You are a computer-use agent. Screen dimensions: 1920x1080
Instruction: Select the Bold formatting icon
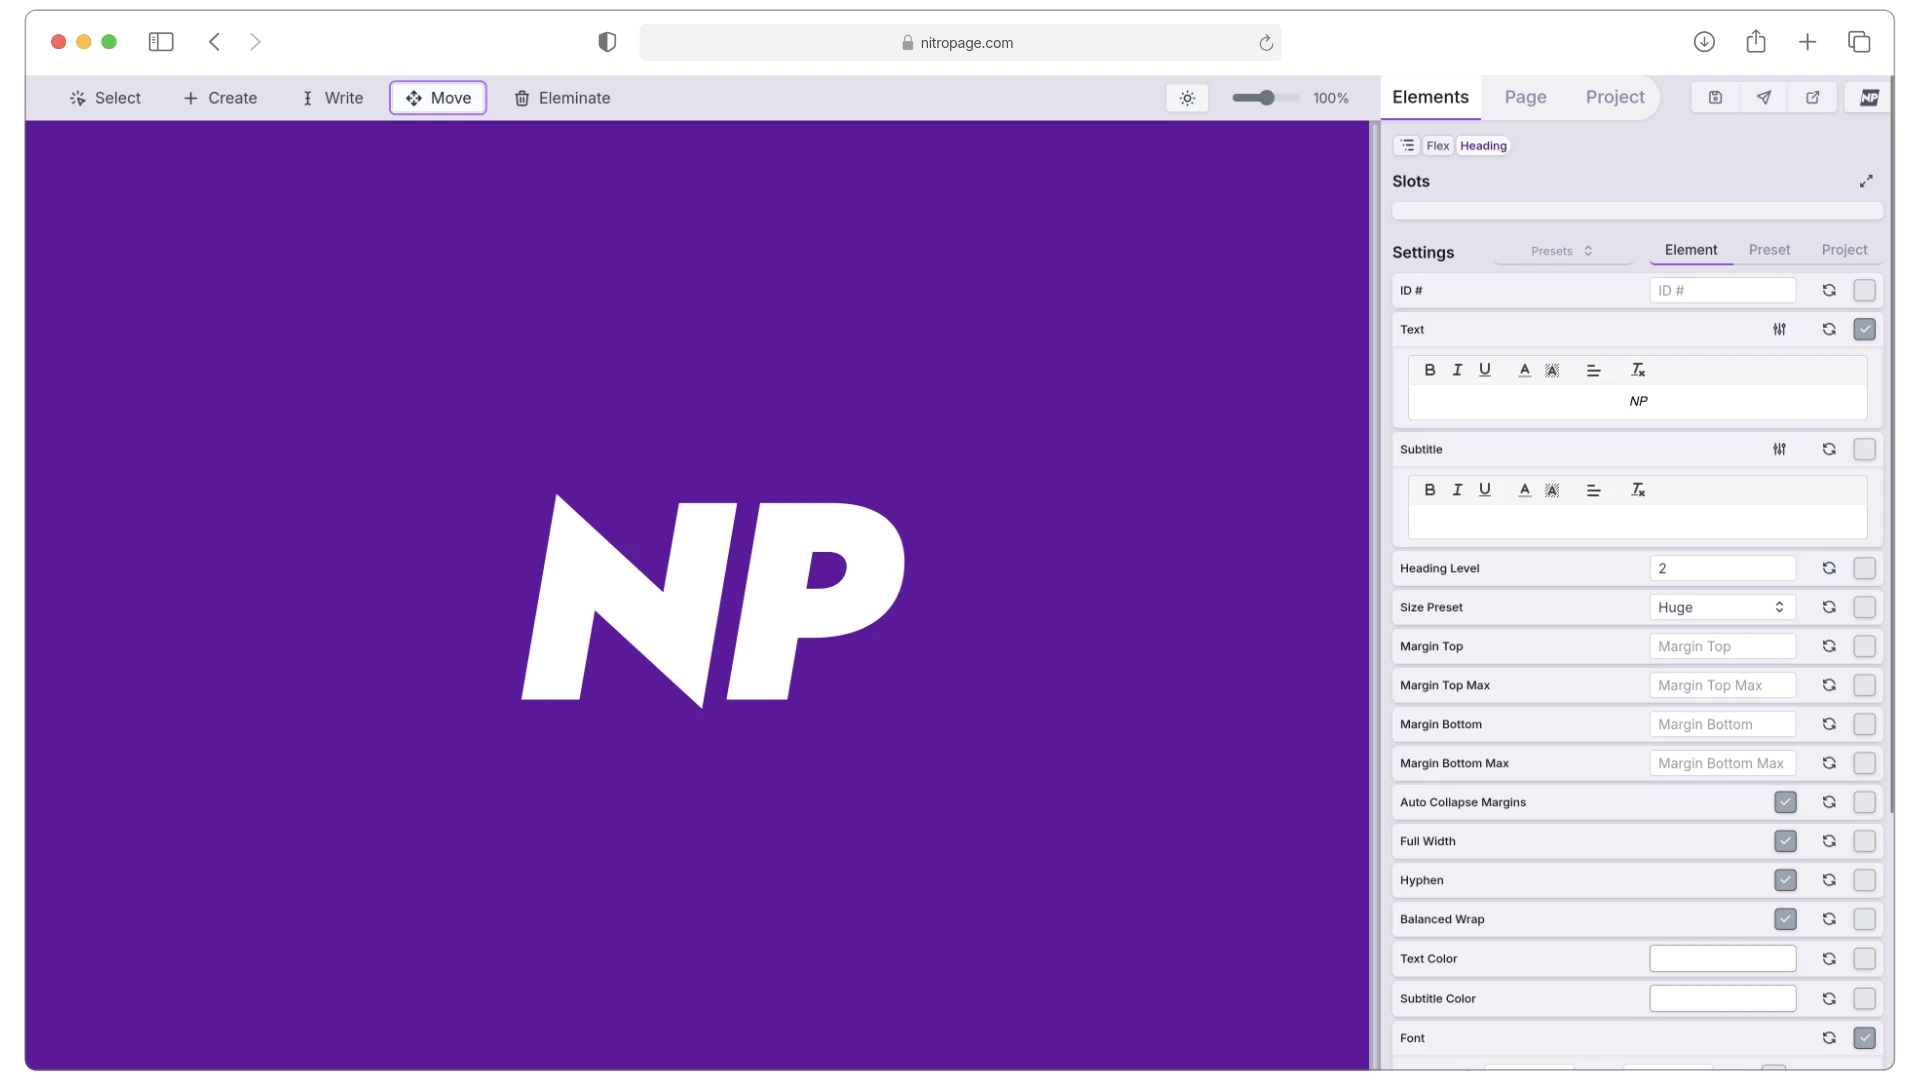tap(1429, 369)
